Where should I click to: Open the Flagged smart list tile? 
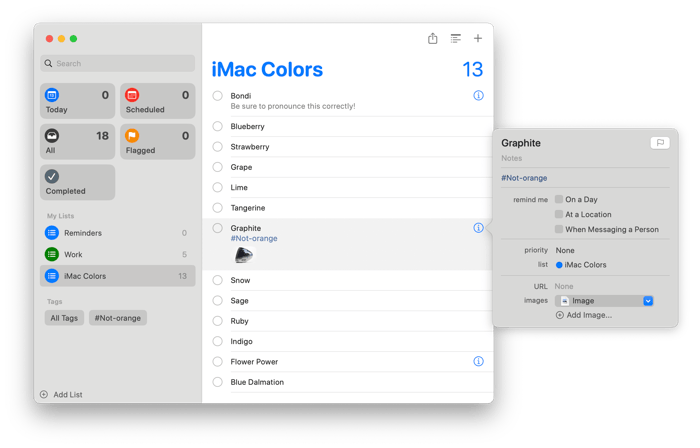pos(158,141)
